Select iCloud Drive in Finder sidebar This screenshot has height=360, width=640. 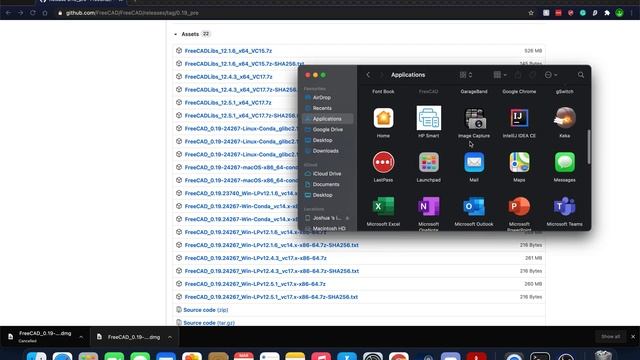(327, 174)
